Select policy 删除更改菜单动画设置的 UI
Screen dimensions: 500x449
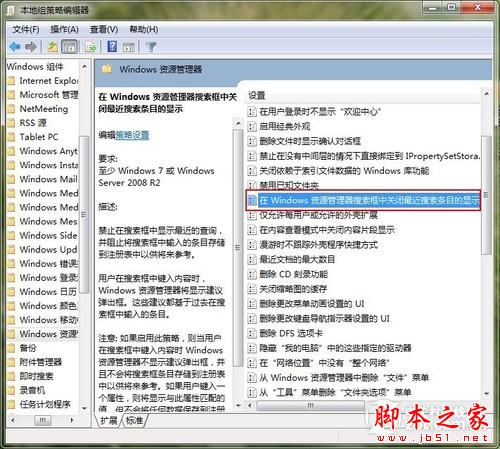312,304
